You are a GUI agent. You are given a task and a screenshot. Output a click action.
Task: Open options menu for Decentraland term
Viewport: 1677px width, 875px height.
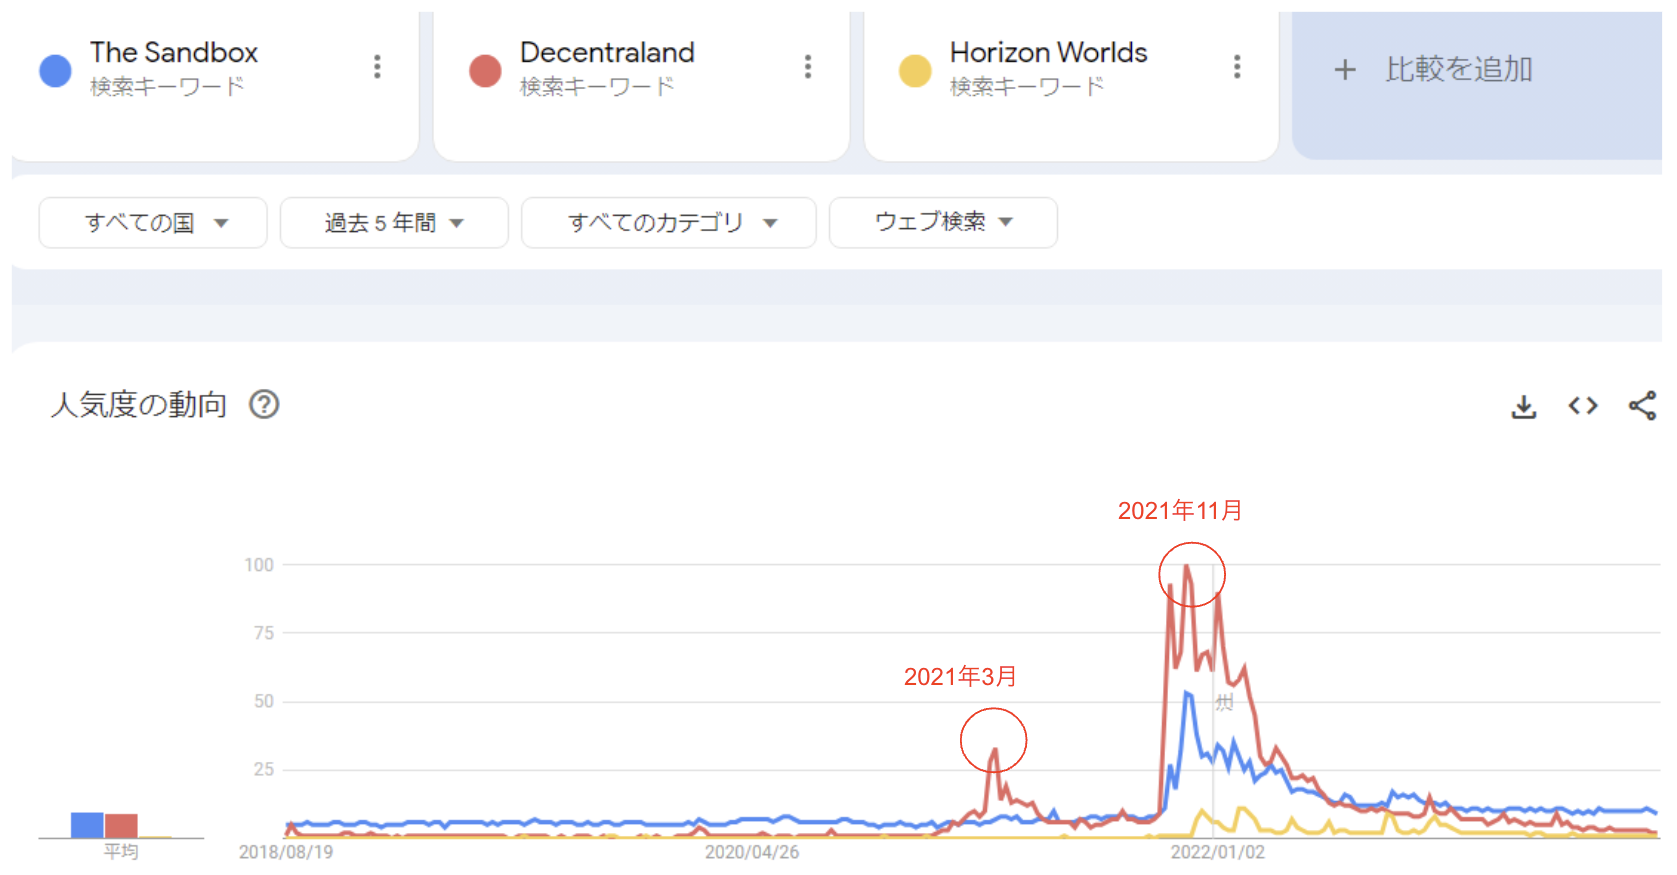pyautogui.click(x=808, y=67)
